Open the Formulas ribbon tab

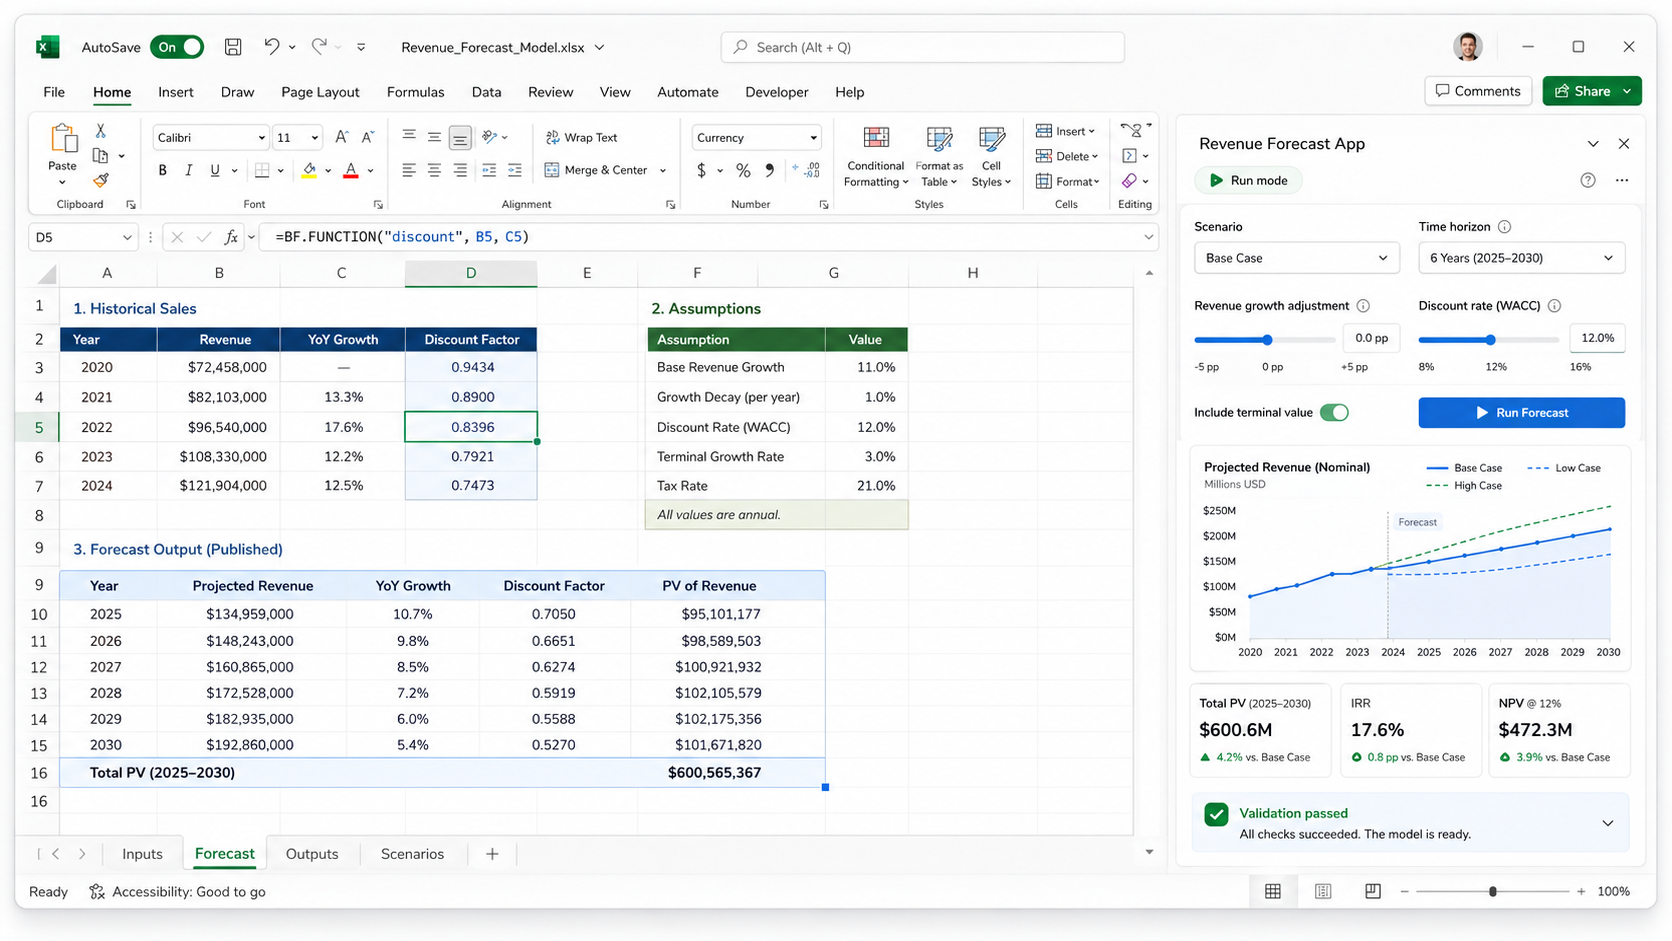point(415,92)
